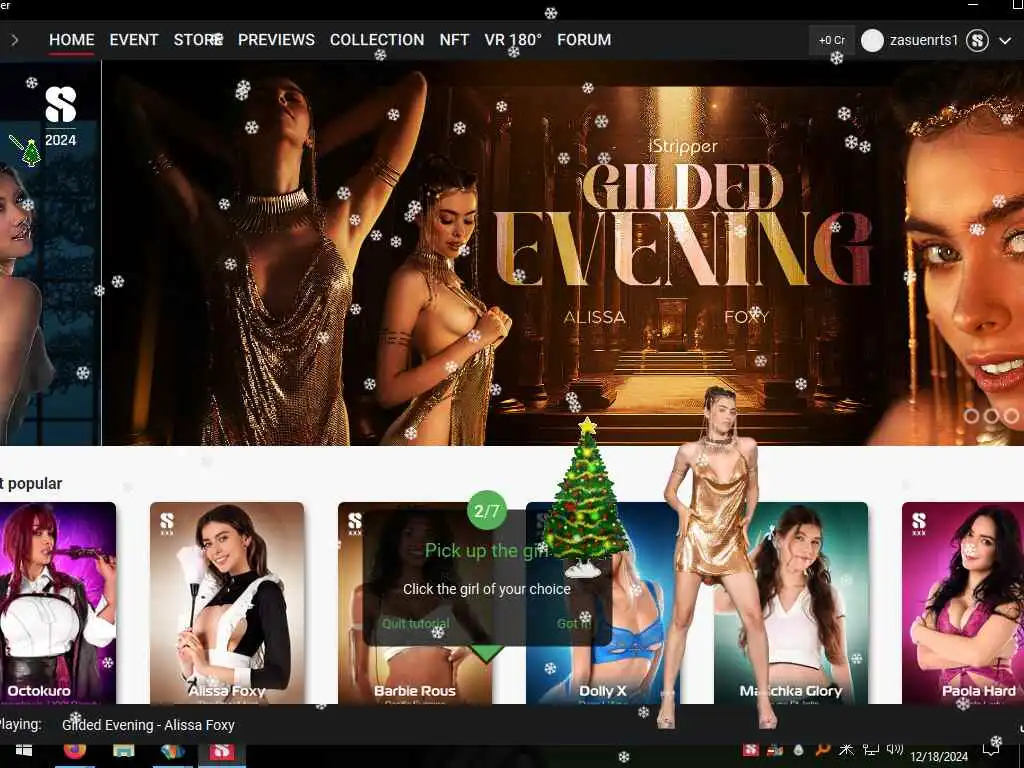This screenshot has width=1024, height=768.
Task: Expand the account dropdown chevron
Action: click(1005, 40)
